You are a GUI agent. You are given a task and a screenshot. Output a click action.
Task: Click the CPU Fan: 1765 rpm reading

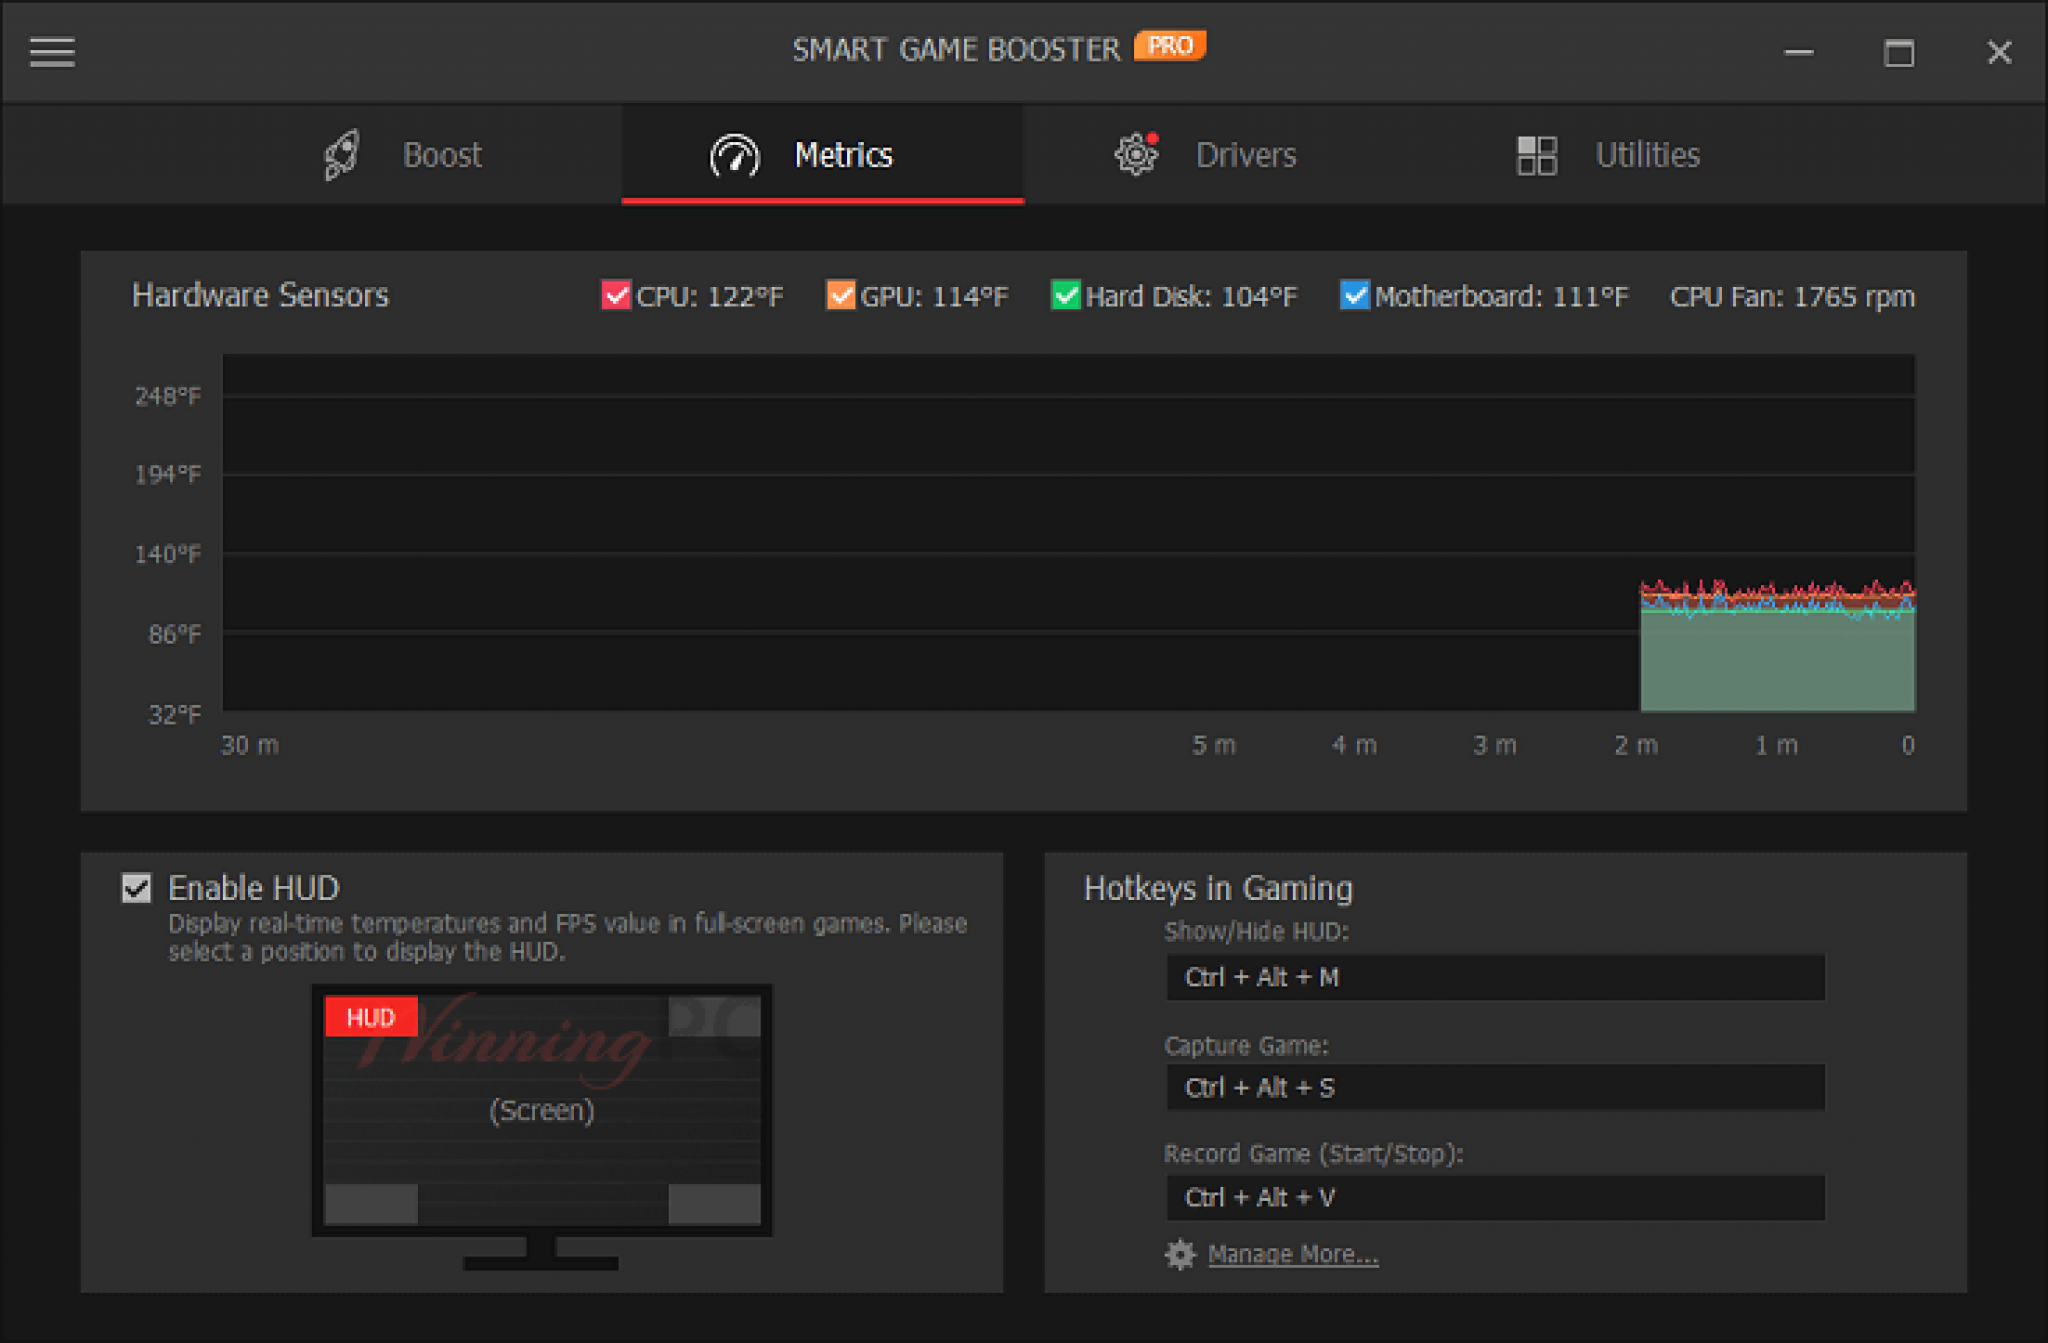pos(1792,297)
